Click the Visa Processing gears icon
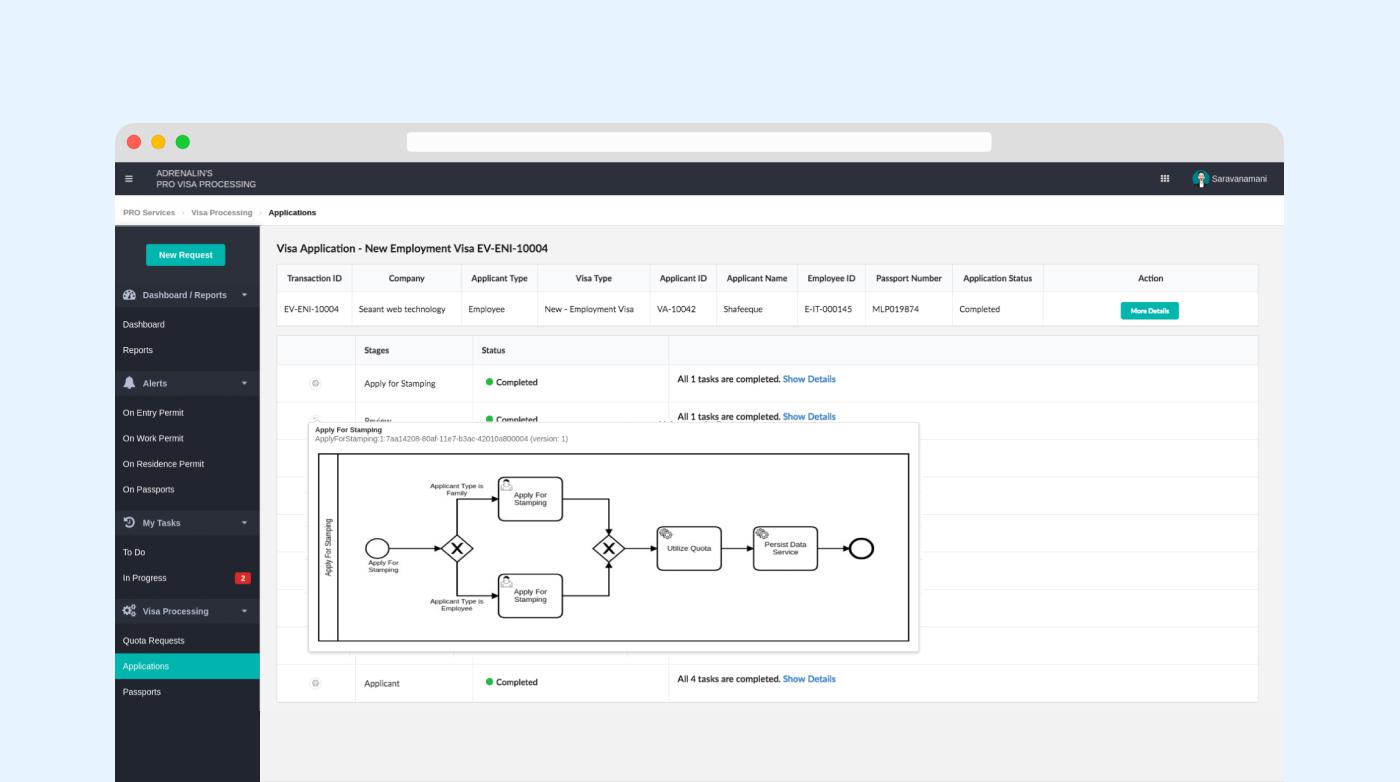The height and width of the screenshot is (782, 1400). coord(129,611)
